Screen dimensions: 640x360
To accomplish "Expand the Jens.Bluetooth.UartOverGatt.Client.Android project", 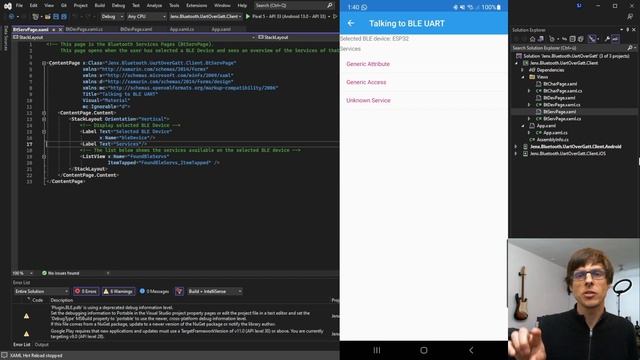I will [x=516, y=147].
